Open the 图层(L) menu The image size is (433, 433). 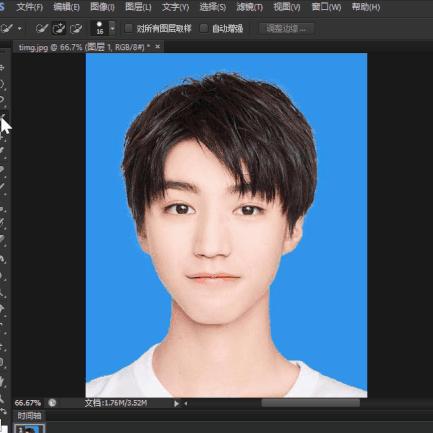pos(138,7)
